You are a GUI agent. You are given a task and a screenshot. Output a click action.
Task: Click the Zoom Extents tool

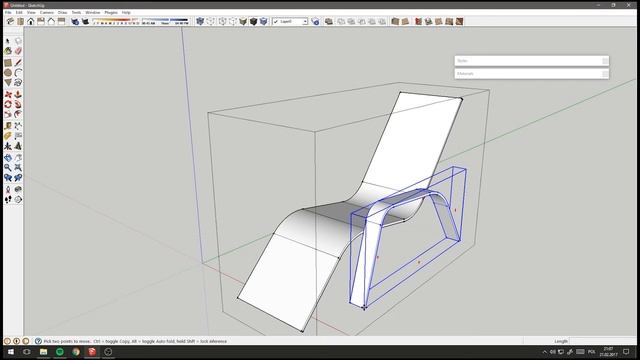point(18,167)
